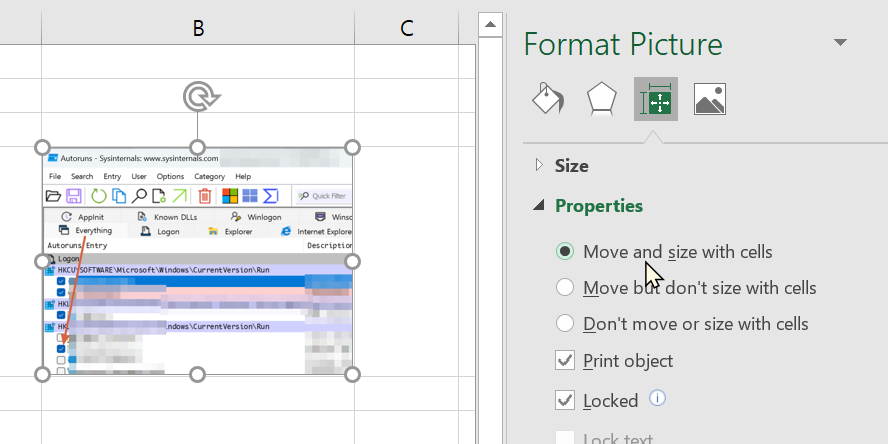Click the picture's bottom-right corner handle
Screen dimensions: 888x444
coord(352,374)
